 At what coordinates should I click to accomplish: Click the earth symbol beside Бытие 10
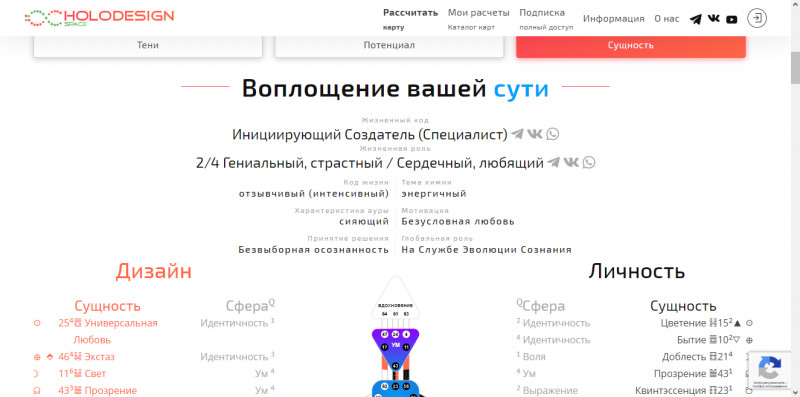click(749, 340)
